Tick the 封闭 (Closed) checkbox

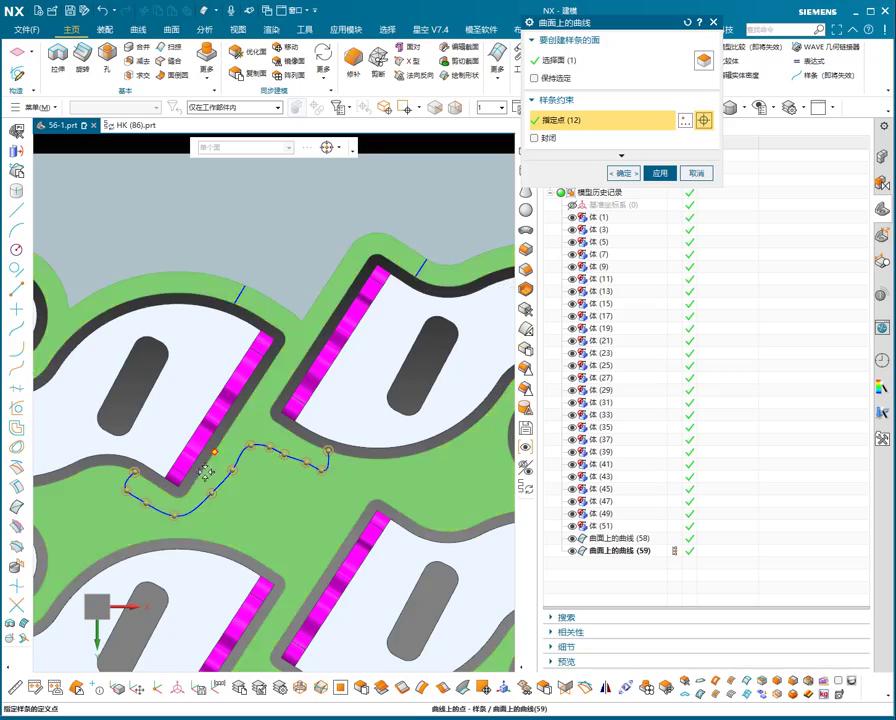coord(534,138)
